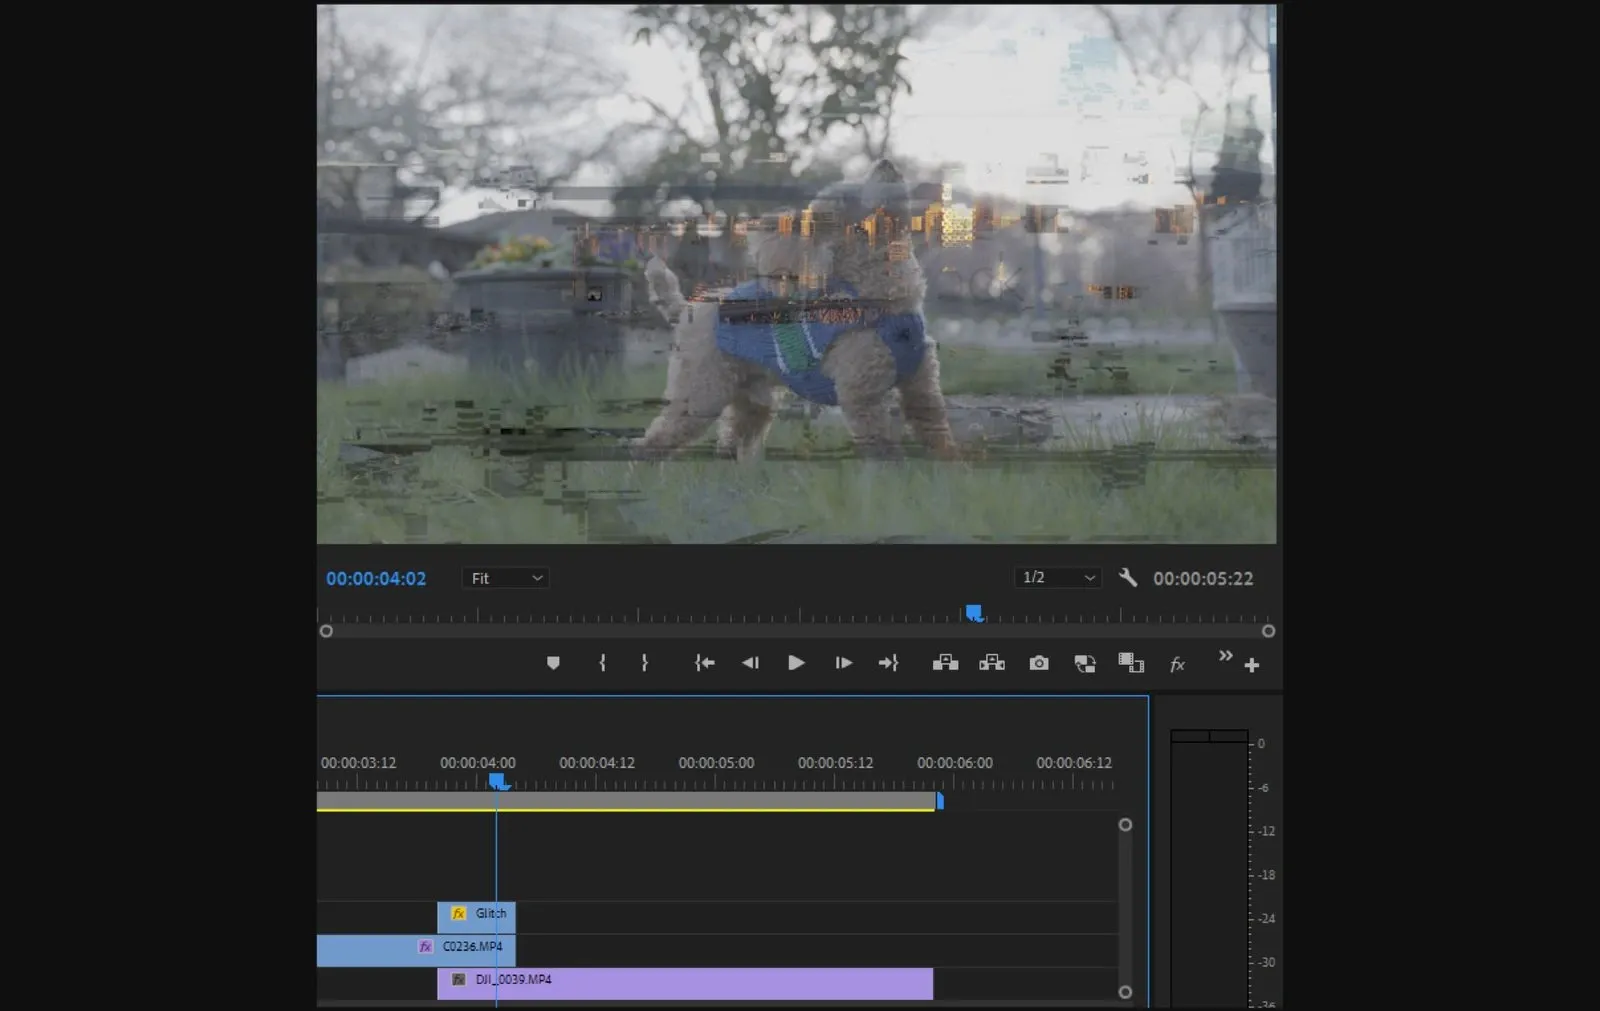Click the fx badge on the Glitch clip
The width and height of the screenshot is (1600, 1011).
click(458, 913)
